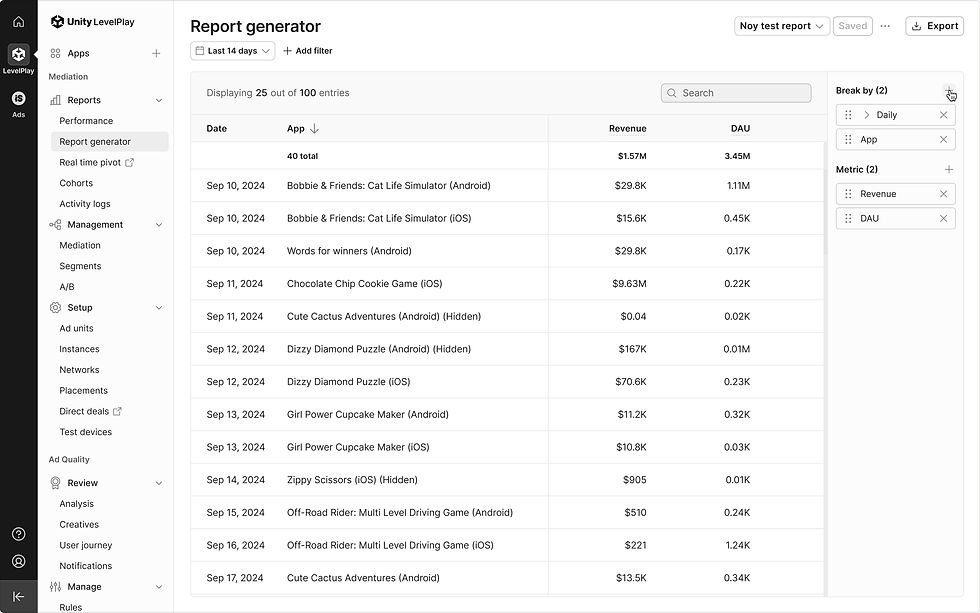The image size is (980, 613).
Task: Click the 40 total summary row
Action: [507, 156]
